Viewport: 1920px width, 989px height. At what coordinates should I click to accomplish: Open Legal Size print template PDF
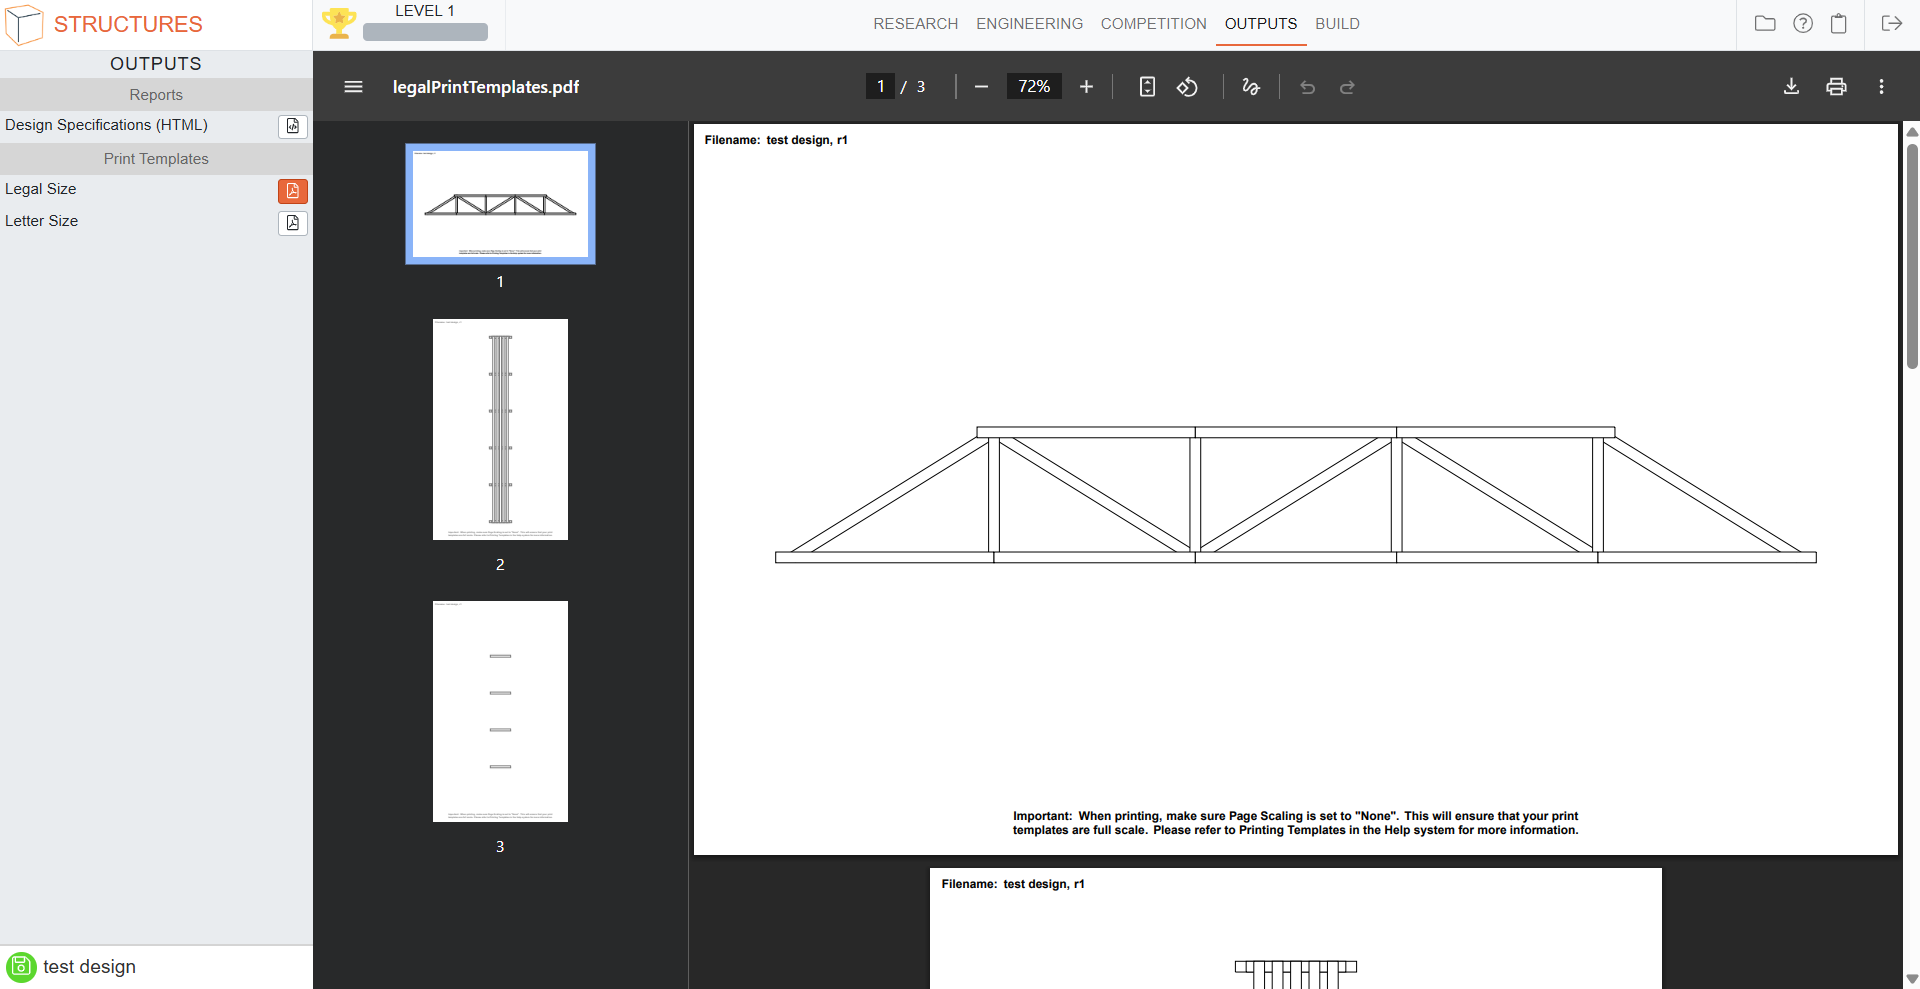pyautogui.click(x=292, y=191)
